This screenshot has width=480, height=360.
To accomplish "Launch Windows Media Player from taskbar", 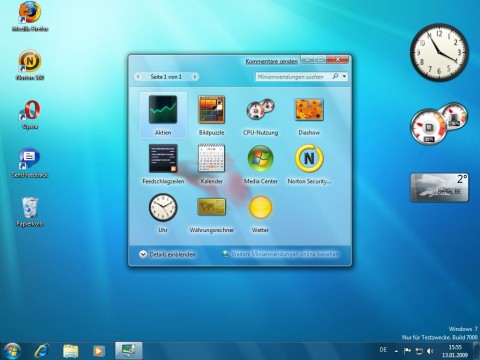I will click(x=98, y=351).
